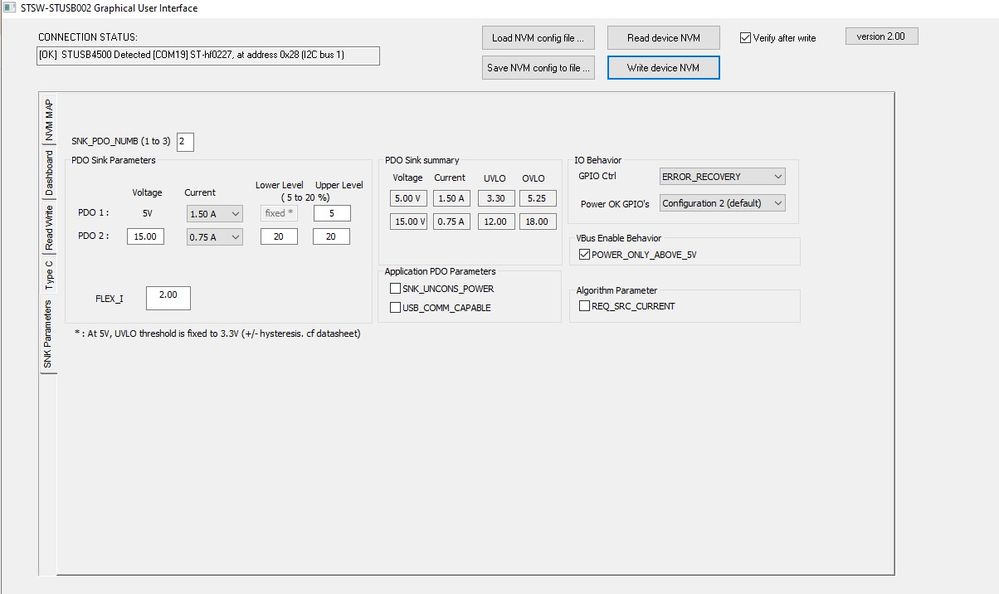999x594 pixels.
Task: Click Read device NVM button
Action: [663, 38]
